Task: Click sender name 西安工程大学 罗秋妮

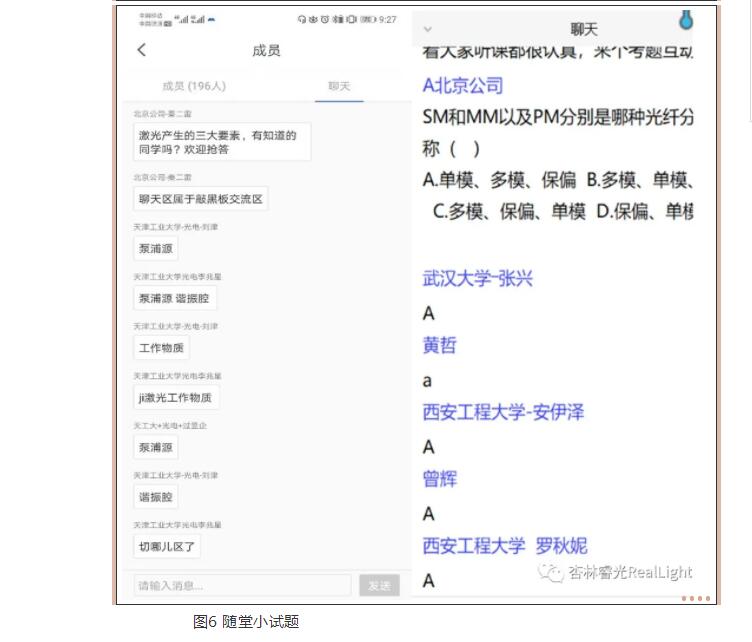Action: point(505,546)
